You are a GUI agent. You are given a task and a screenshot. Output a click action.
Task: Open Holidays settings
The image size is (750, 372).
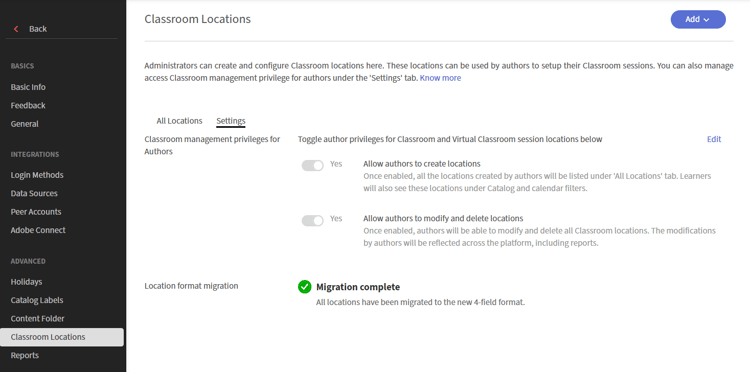coord(26,282)
